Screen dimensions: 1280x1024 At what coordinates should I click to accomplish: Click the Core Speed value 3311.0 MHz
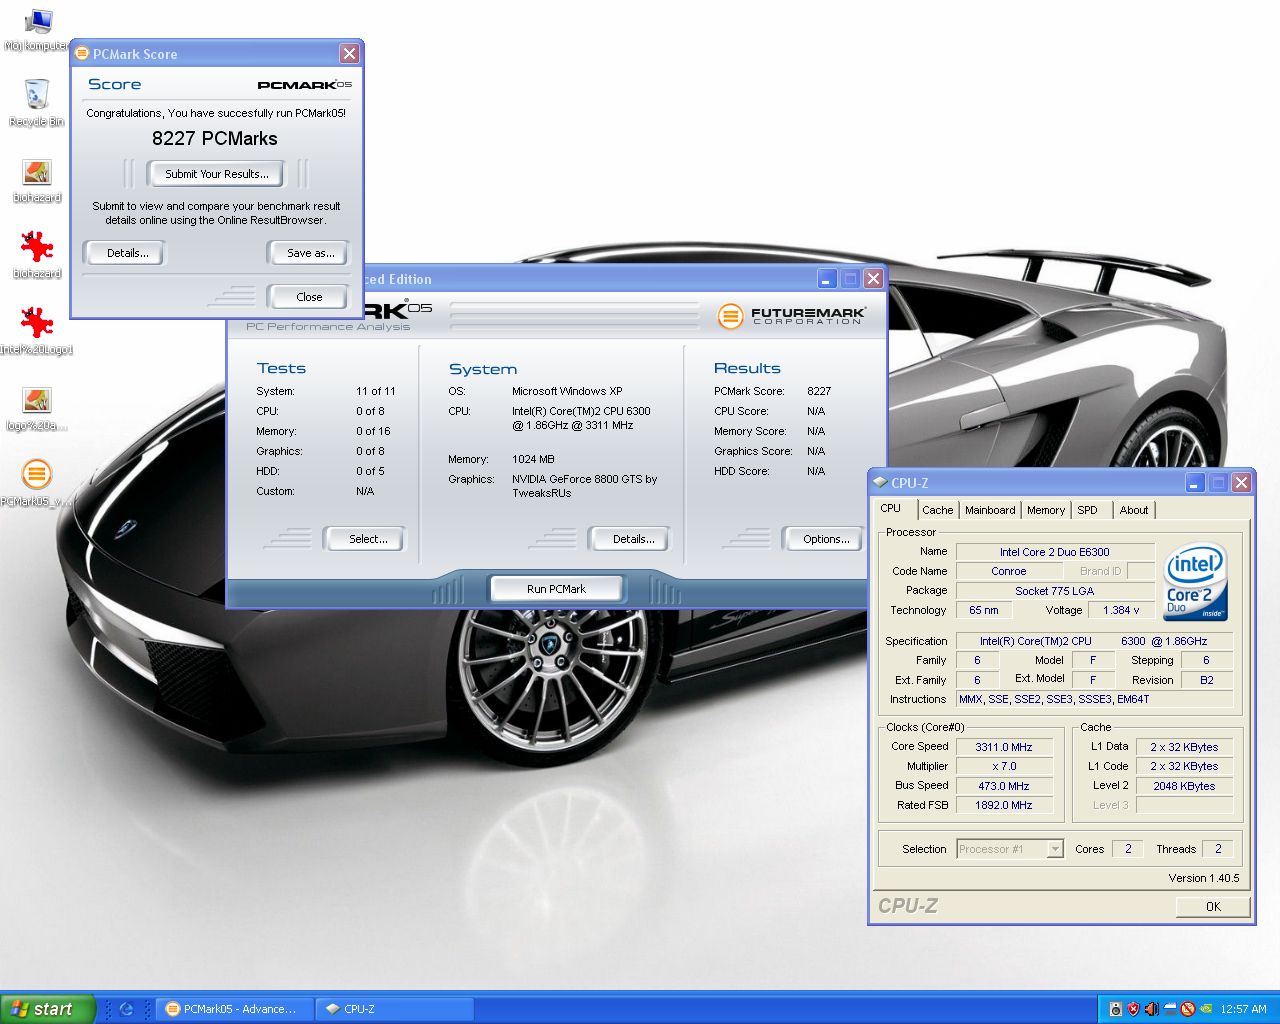(1004, 747)
